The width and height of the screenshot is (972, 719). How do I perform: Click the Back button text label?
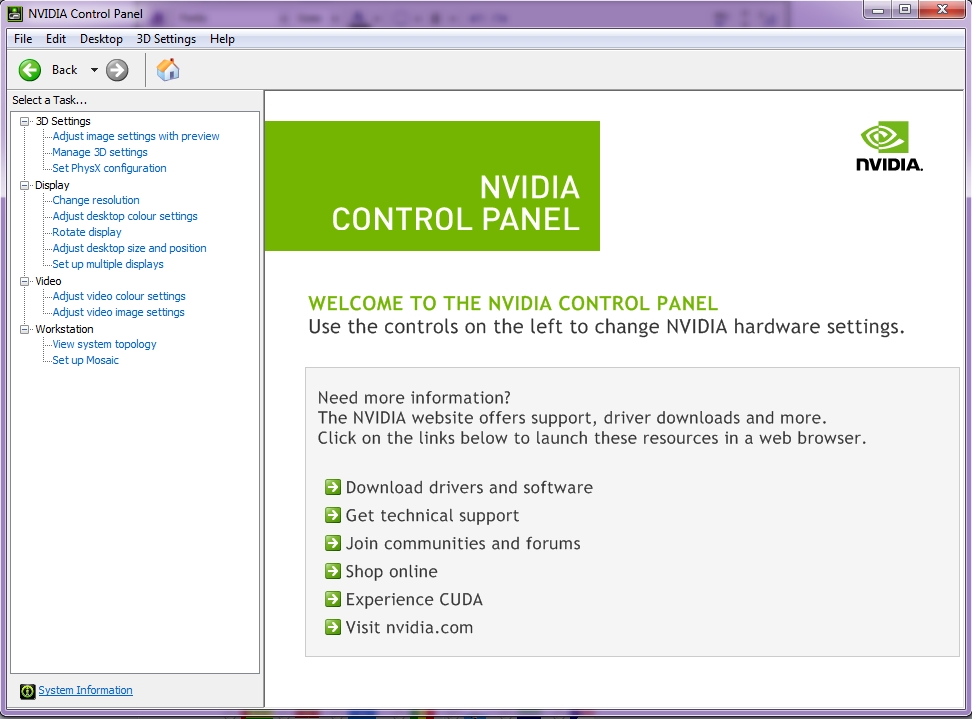point(64,70)
